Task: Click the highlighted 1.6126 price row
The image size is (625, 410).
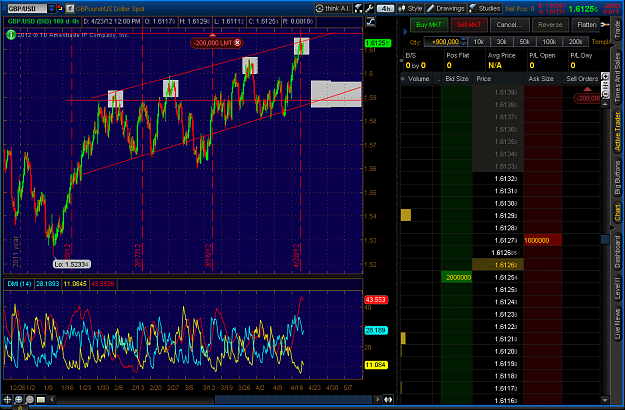Action: 498,265
